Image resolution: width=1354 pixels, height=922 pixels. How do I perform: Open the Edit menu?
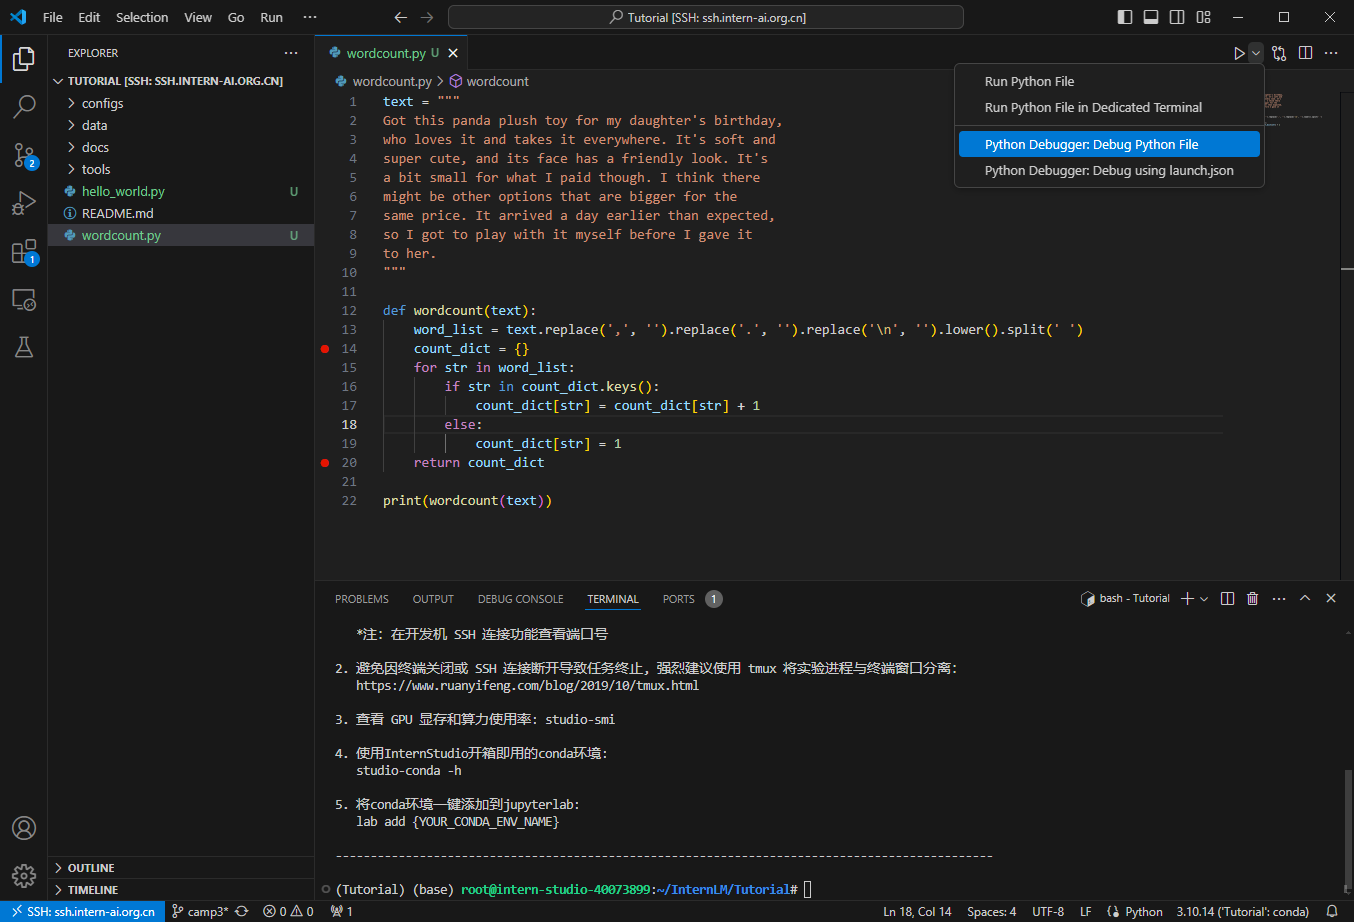pos(89,17)
